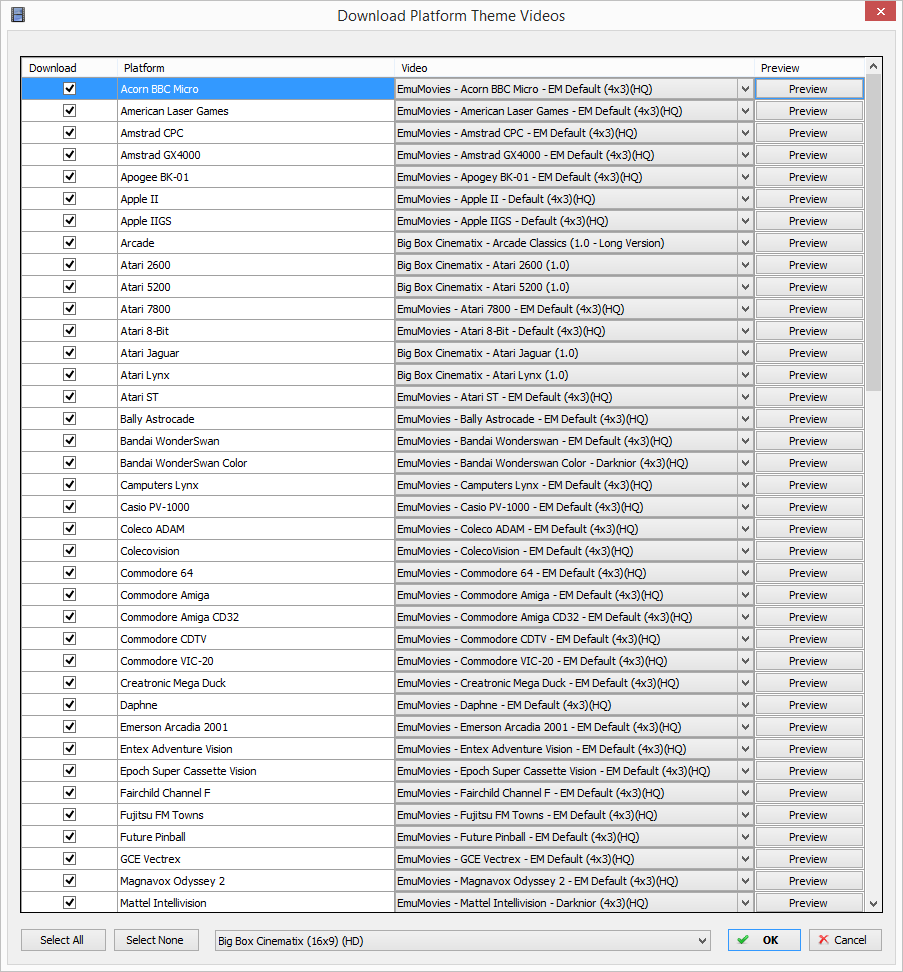Screen dimensions: 903x972
Task: Expand the Arcade video dropdown
Action: click(x=745, y=243)
